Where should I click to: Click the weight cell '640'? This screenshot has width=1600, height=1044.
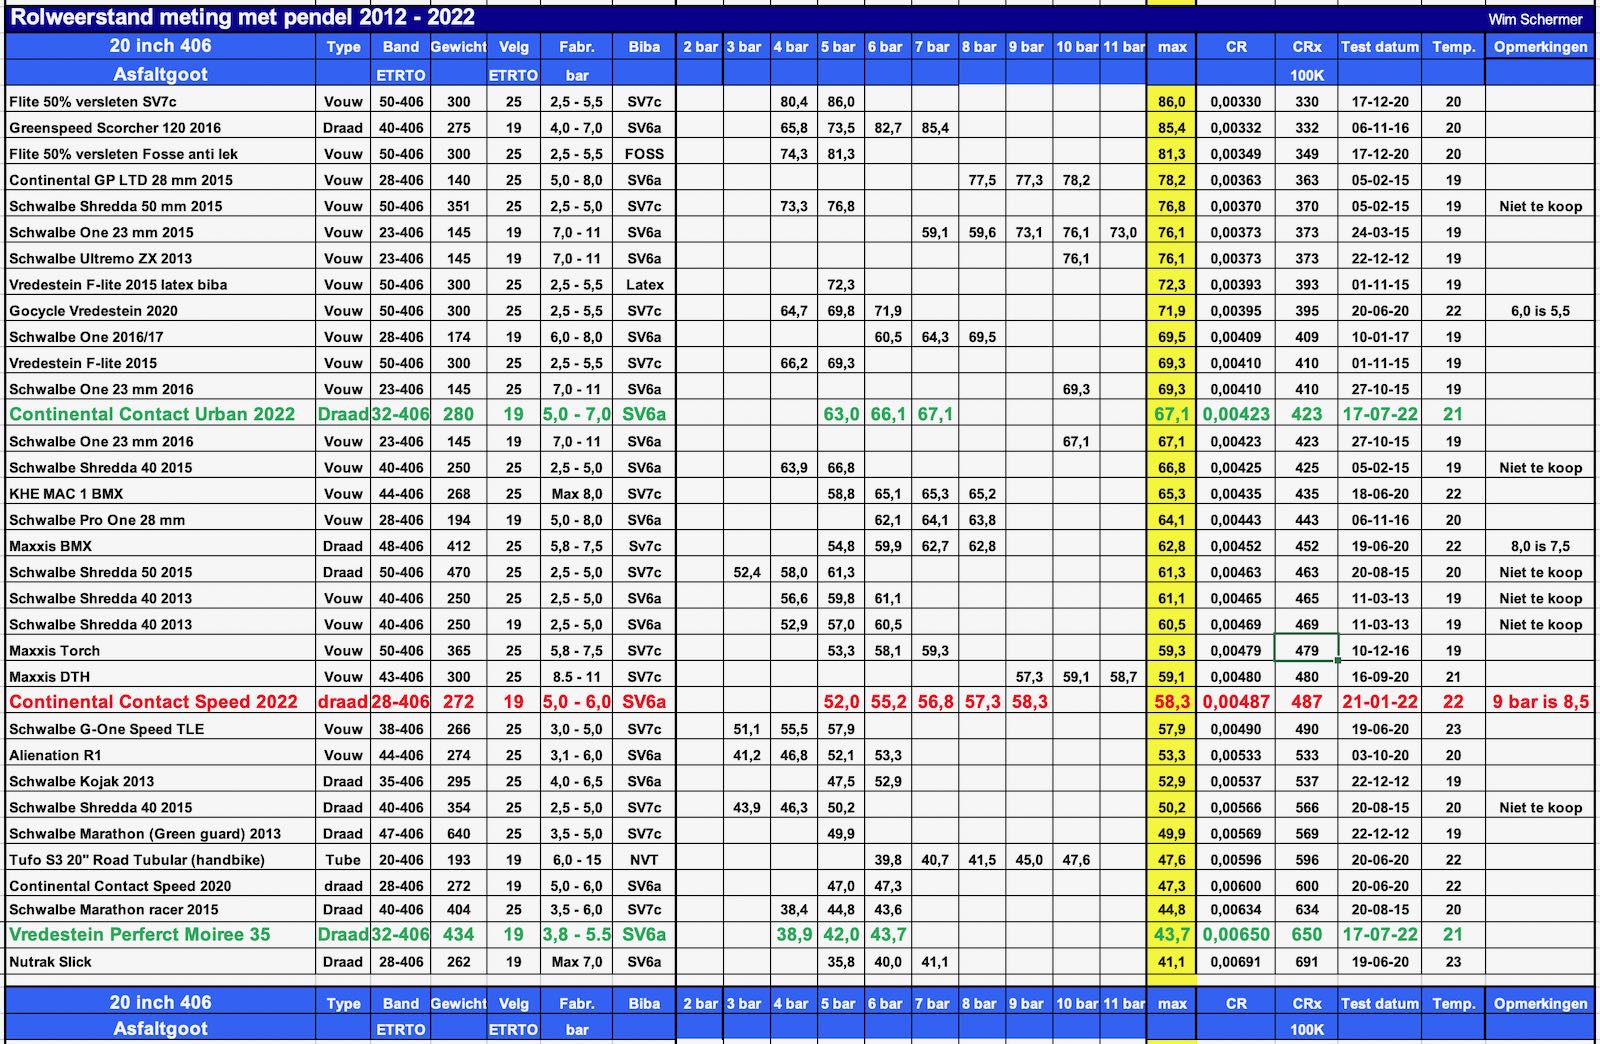[x=458, y=834]
